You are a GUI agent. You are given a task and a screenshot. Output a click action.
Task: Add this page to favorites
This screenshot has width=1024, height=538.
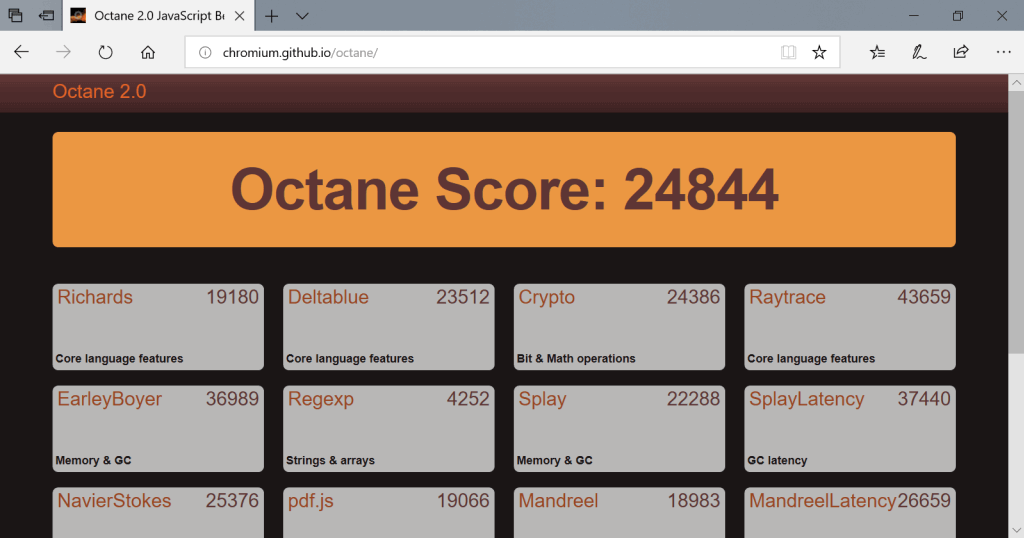[819, 52]
